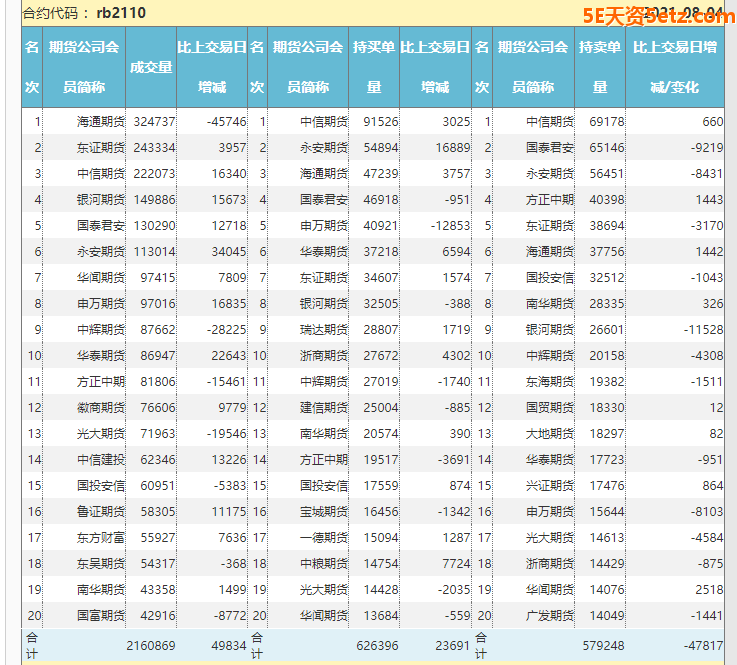
Task: Click short position change 2518 for 华闻期货
Action: (x=709, y=590)
